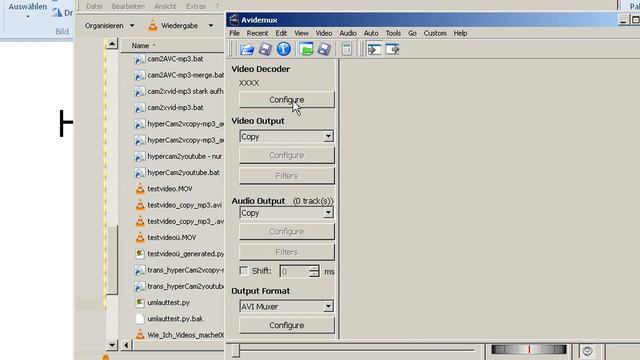Click Configure under Output Format

click(287, 325)
